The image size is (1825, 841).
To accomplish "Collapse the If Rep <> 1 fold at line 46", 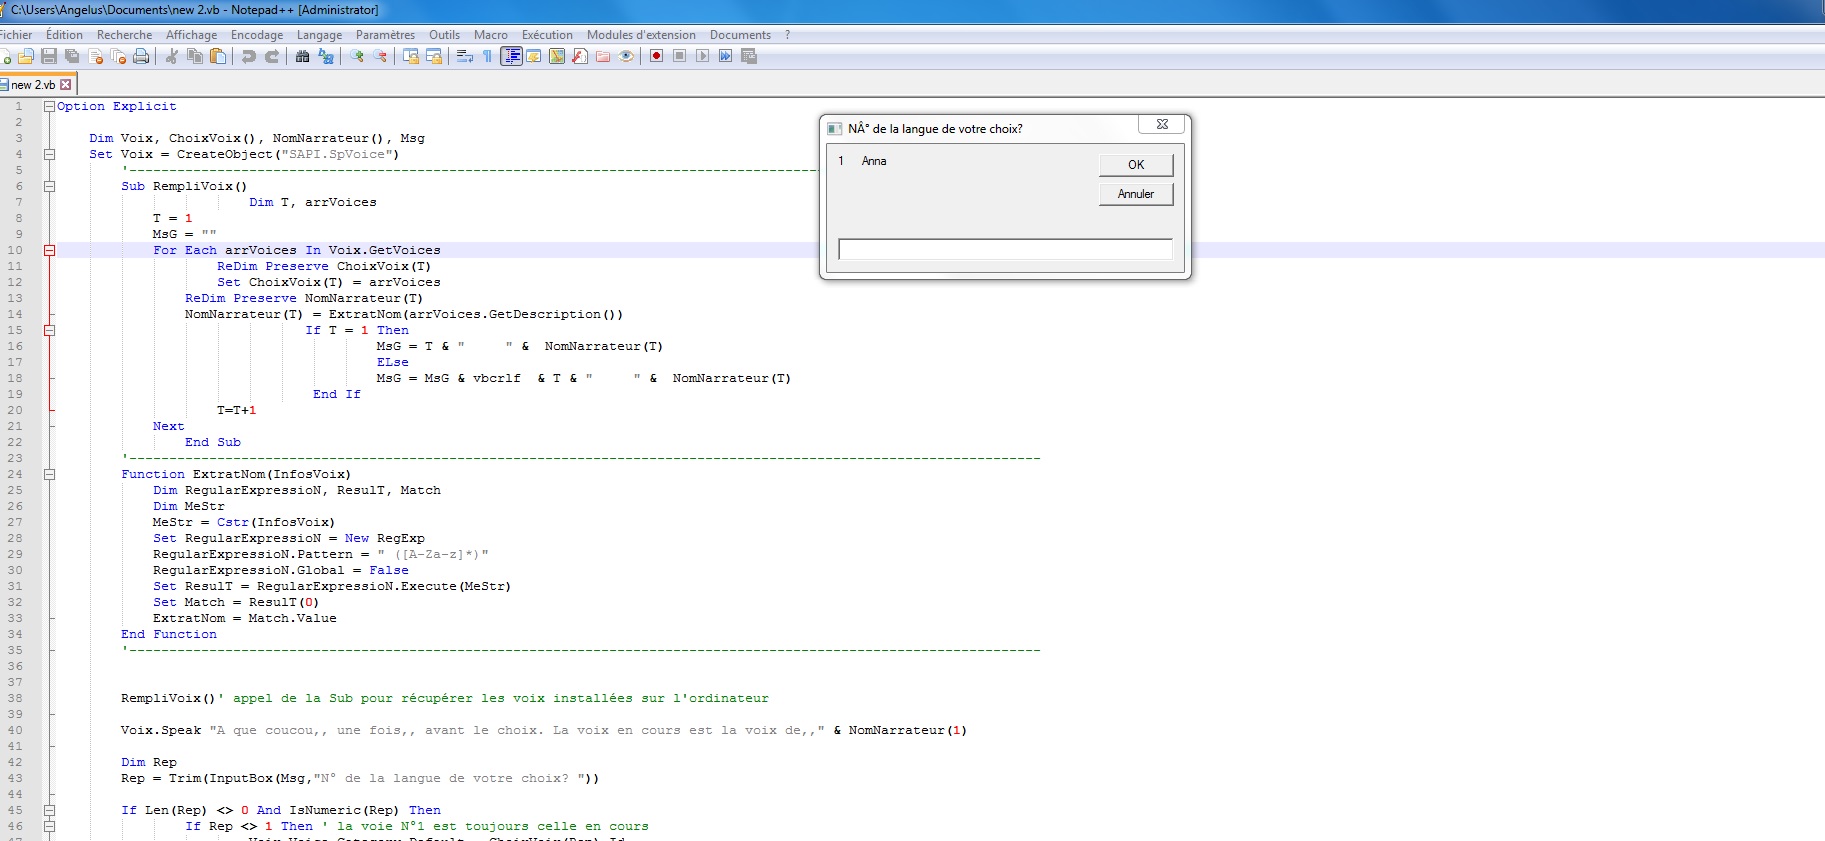I will pyautogui.click(x=49, y=826).
